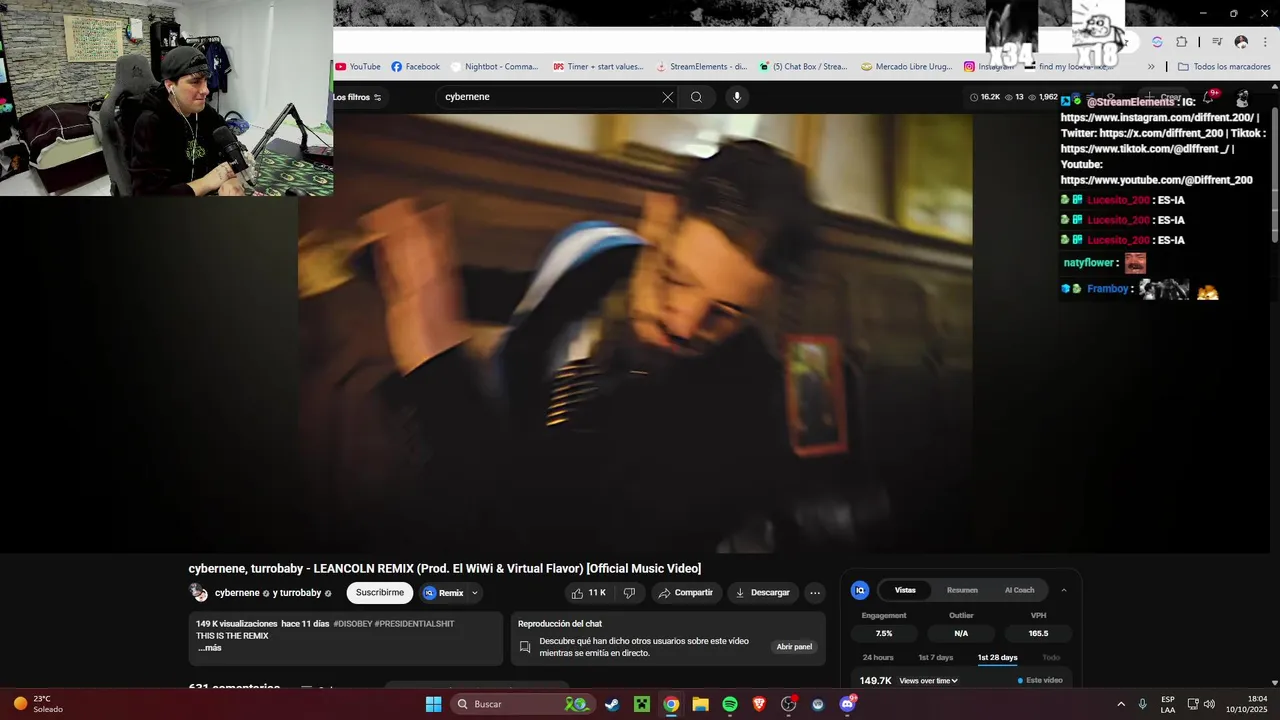The image size is (1280, 720).
Task: Open File Explorer from the taskbar
Action: point(700,704)
